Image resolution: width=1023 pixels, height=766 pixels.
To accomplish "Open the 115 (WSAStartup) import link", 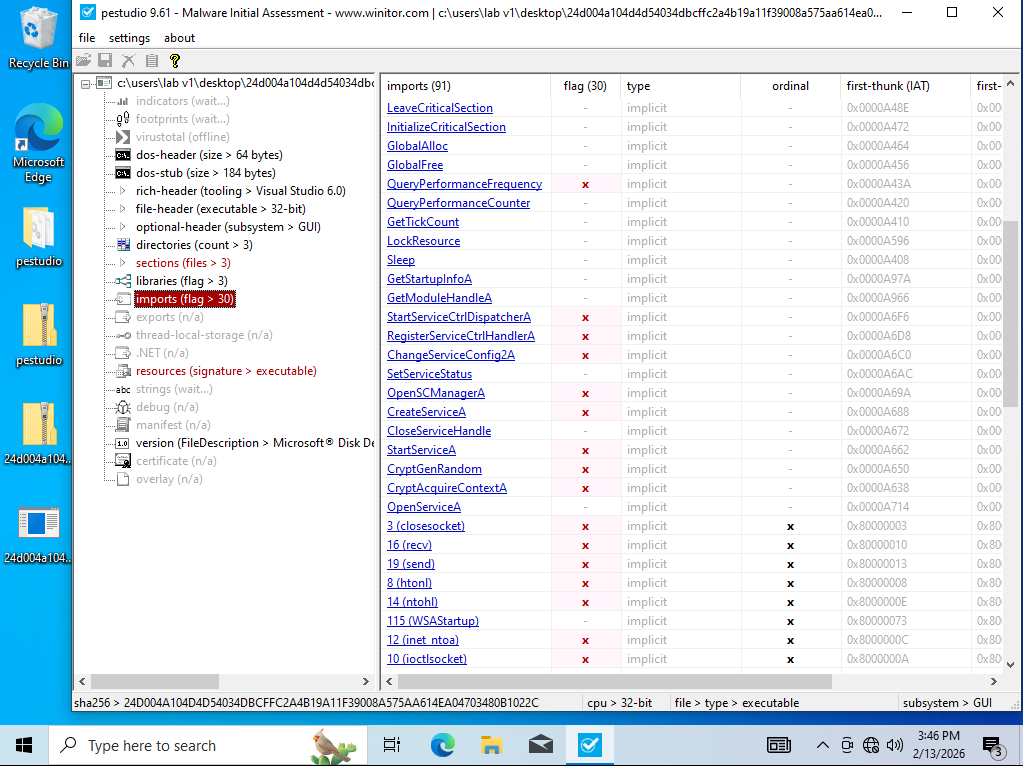I will point(433,621).
